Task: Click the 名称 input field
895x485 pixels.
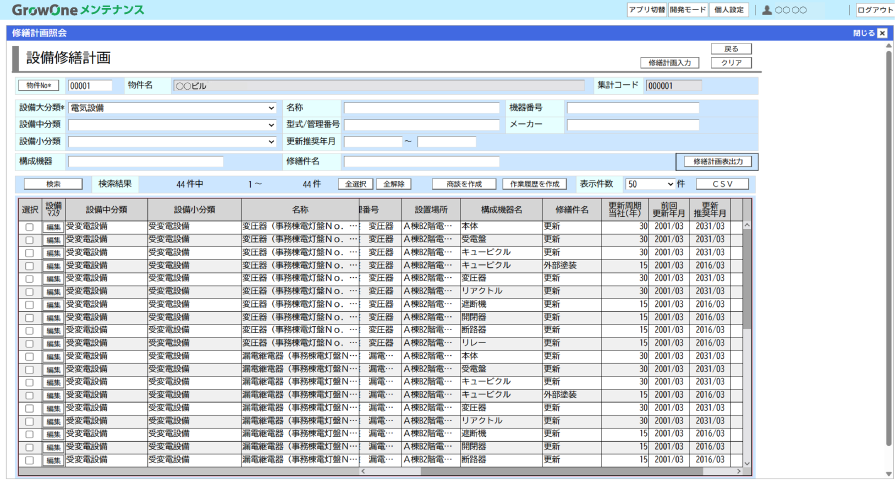Action: coord(421,108)
